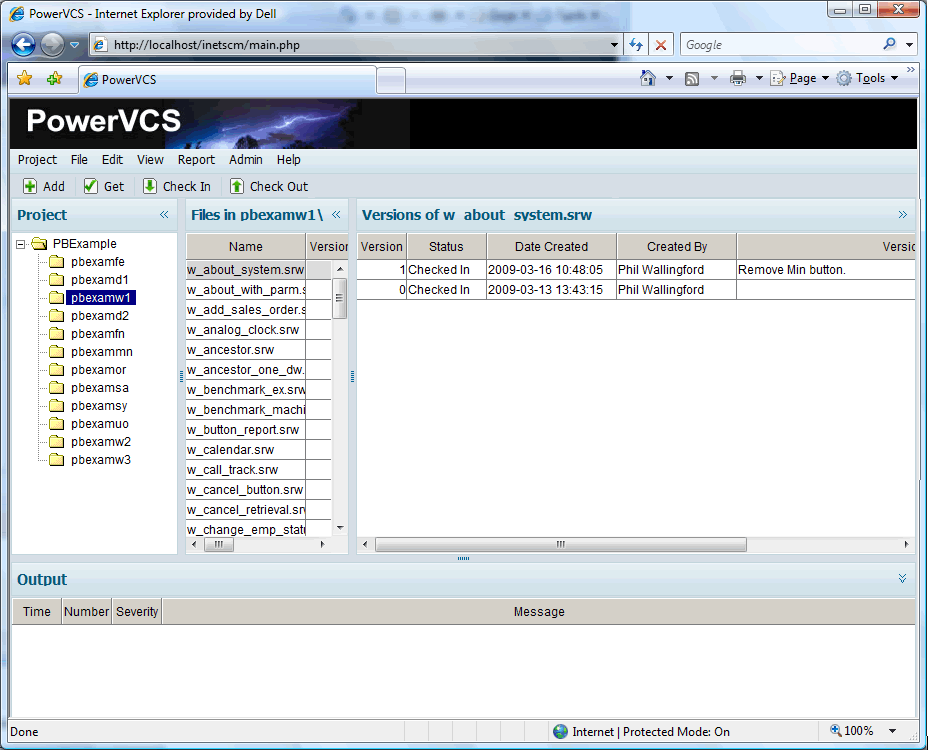Open the Help menu

(289, 160)
